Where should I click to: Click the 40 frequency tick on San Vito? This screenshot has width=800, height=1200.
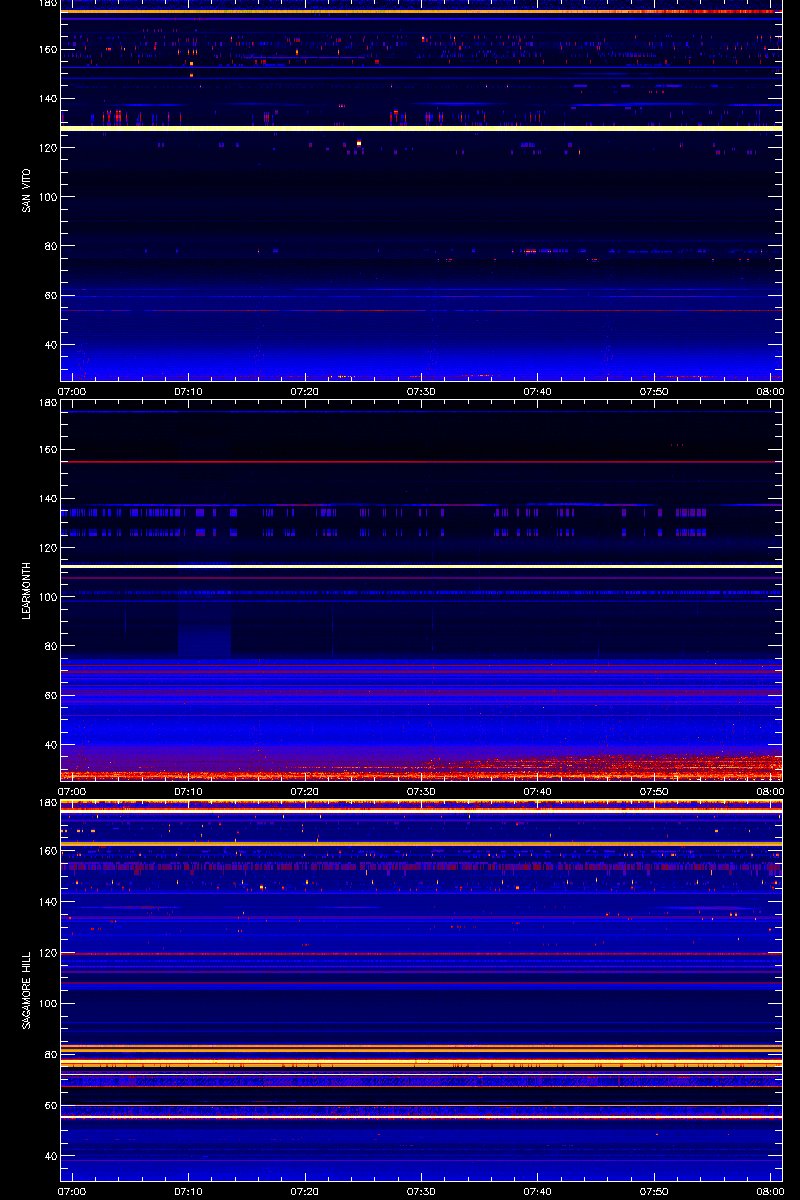click(x=51, y=345)
